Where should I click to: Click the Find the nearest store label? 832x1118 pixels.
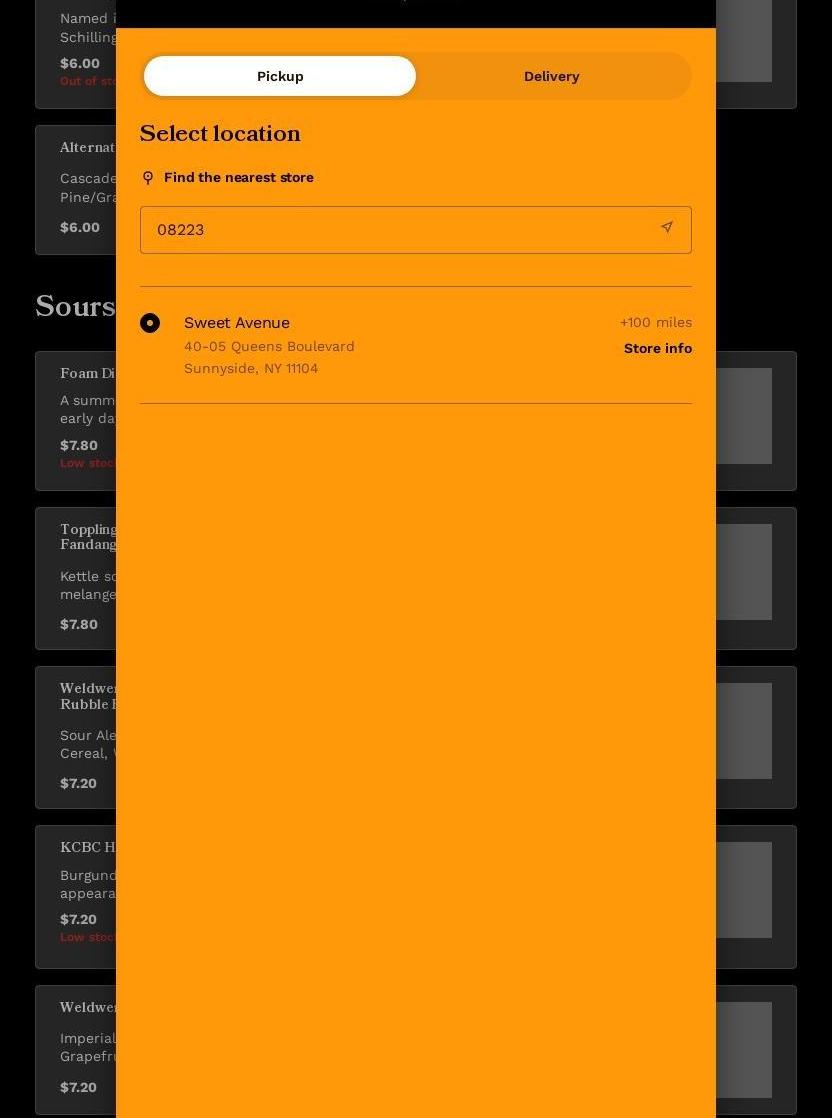click(239, 178)
